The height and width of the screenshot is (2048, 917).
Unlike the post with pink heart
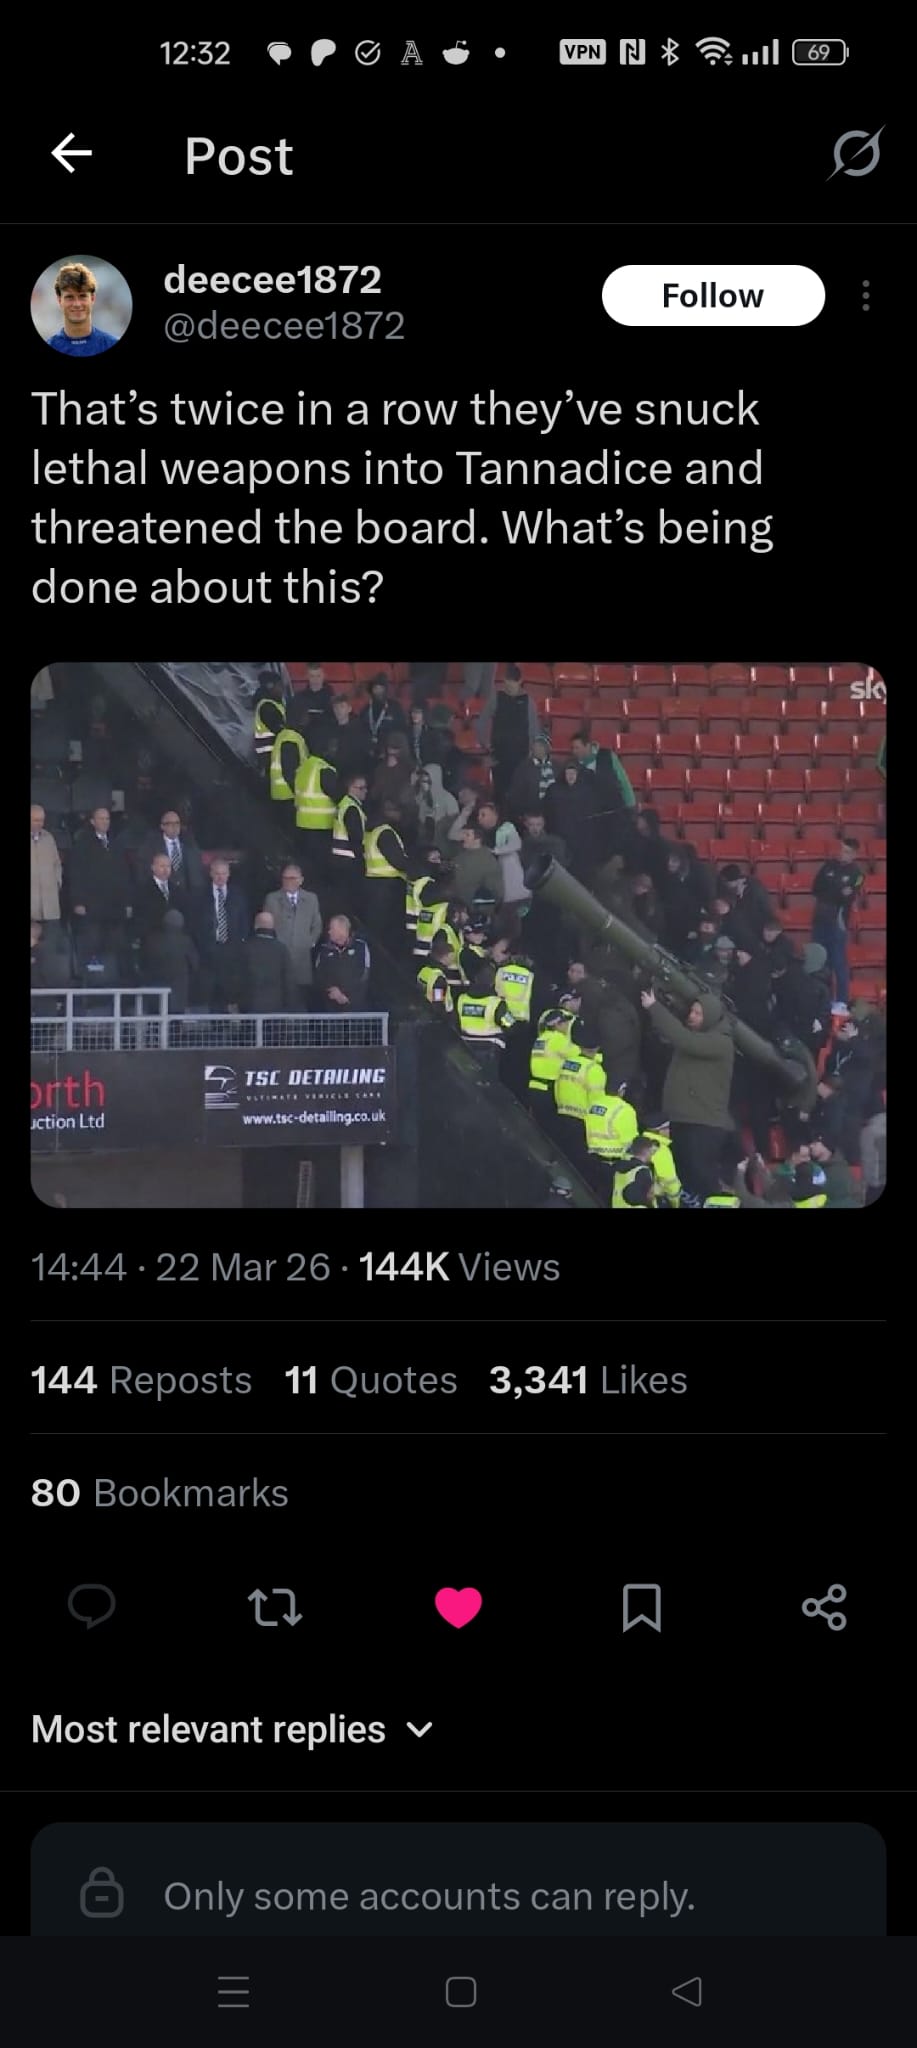pos(459,1607)
